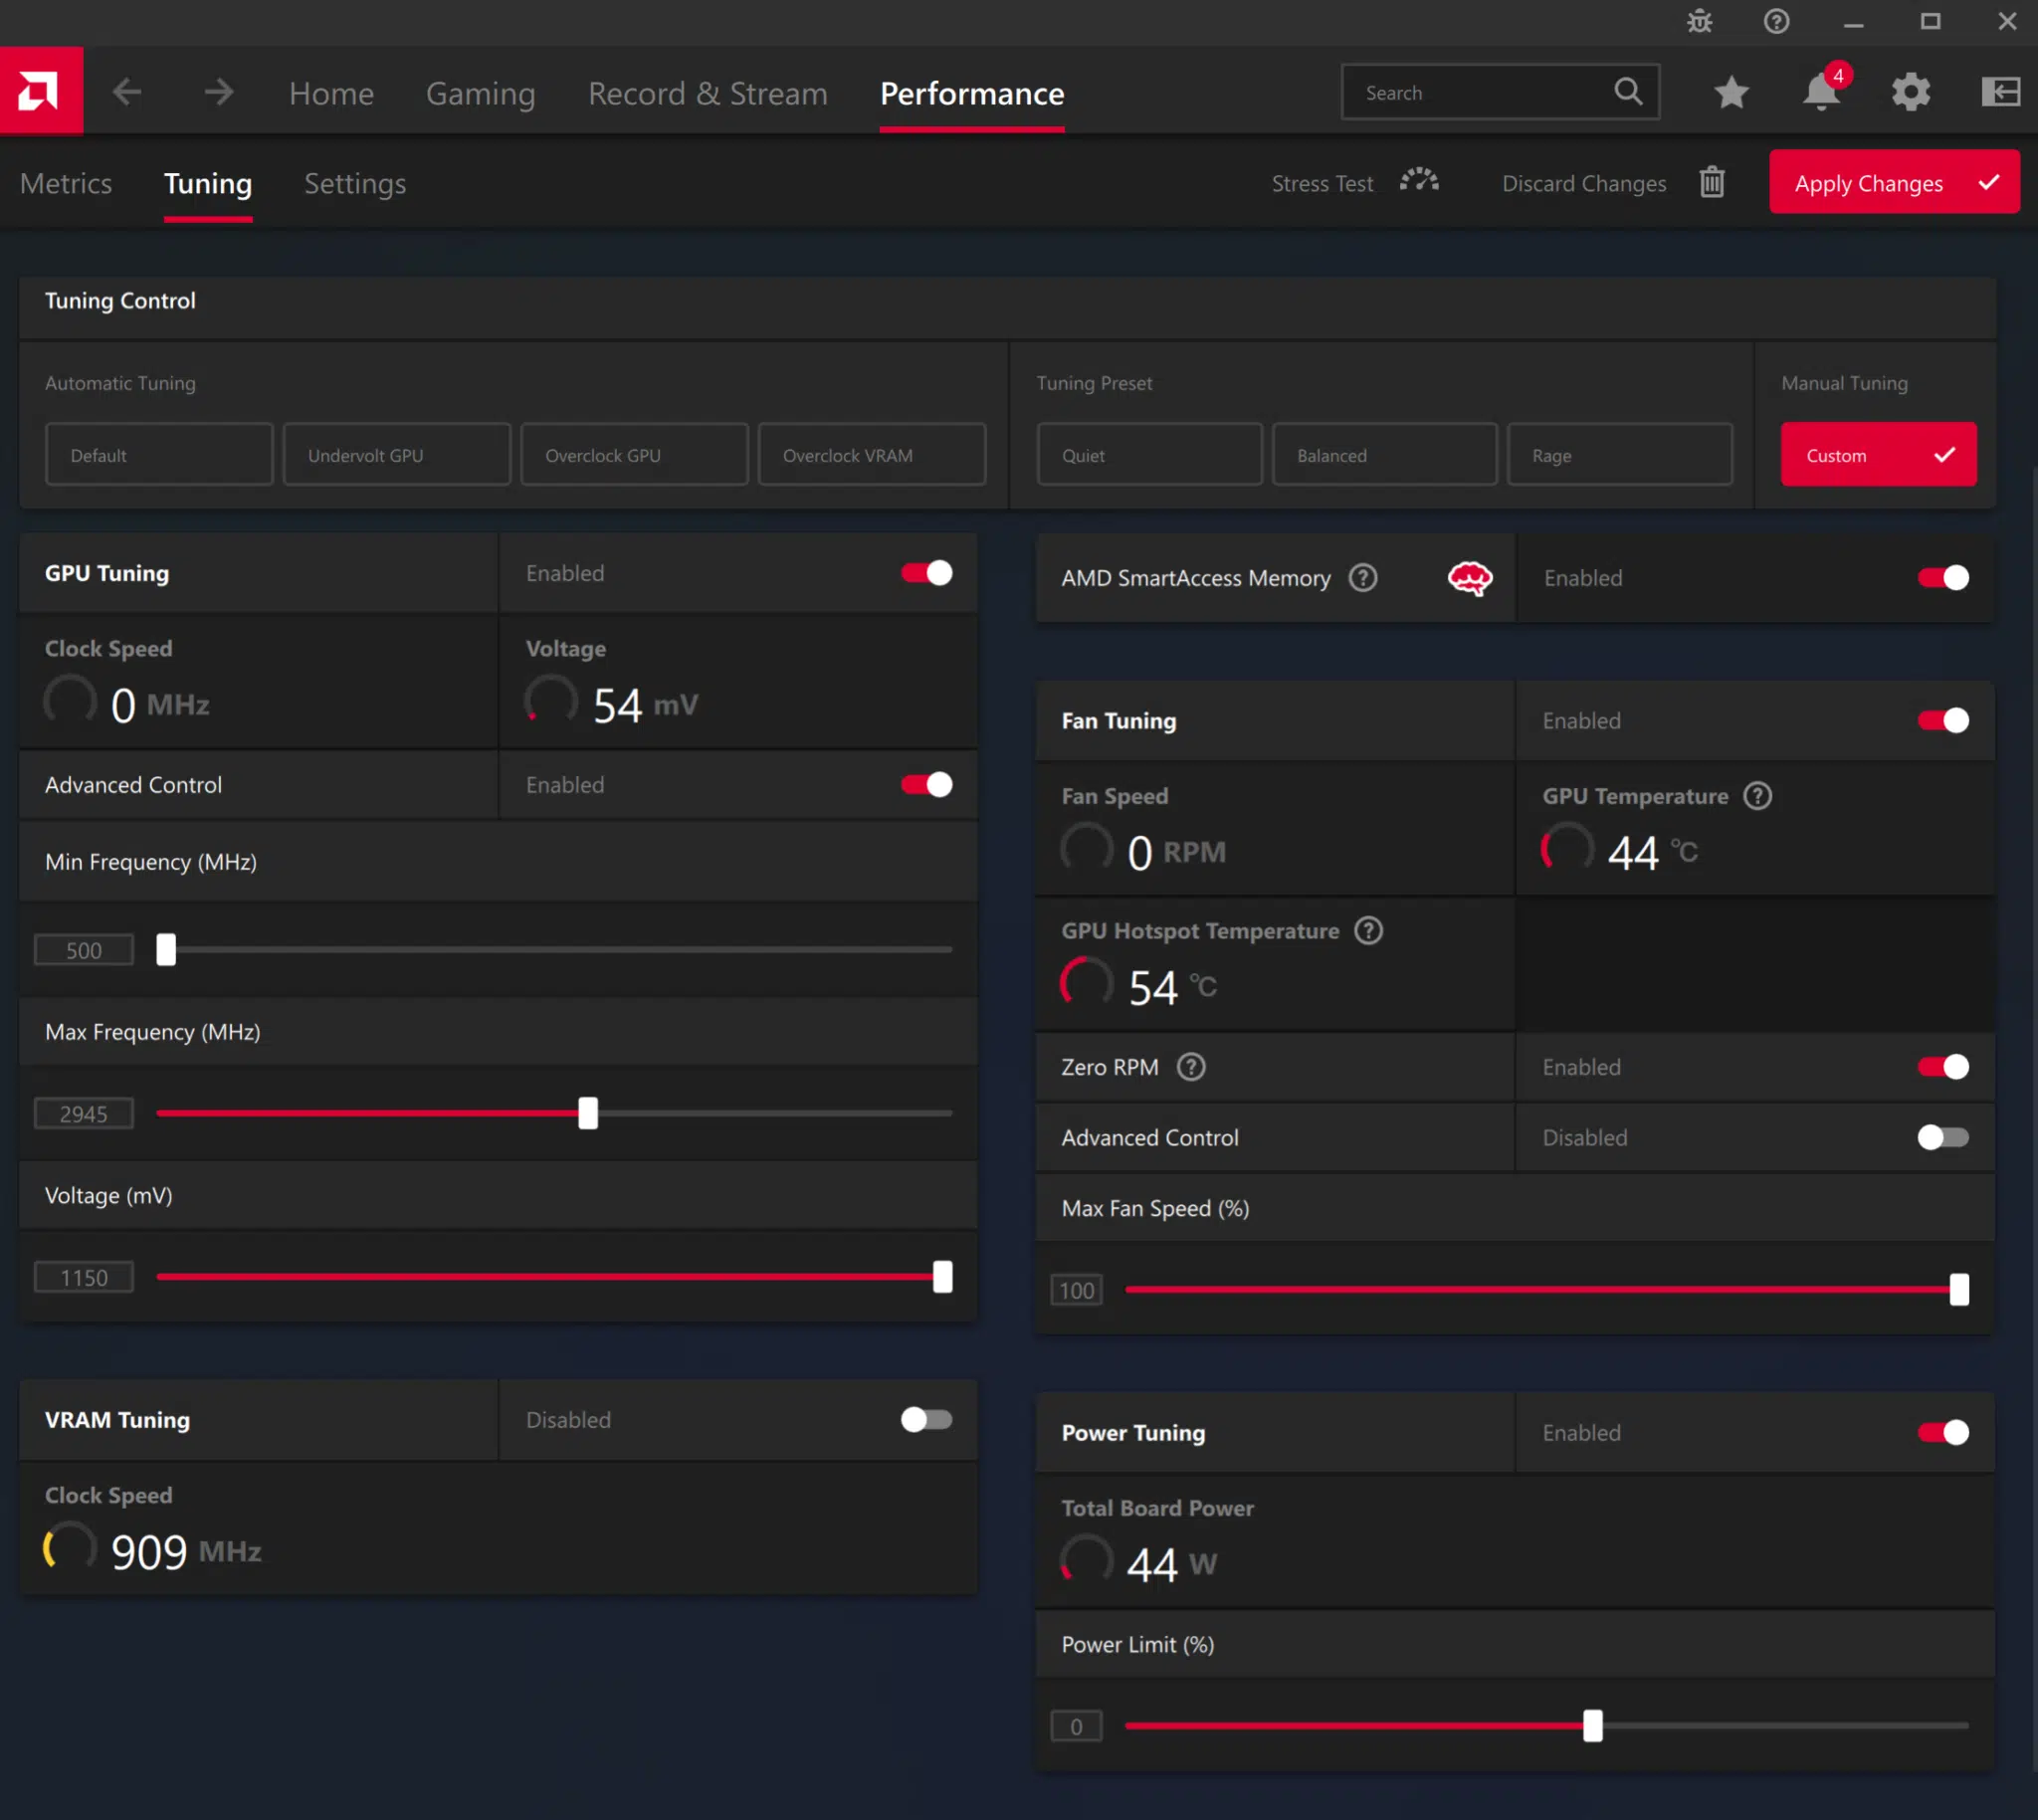Switch to the Metrics subtab
This screenshot has height=1820, width=2038.
[66, 183]
